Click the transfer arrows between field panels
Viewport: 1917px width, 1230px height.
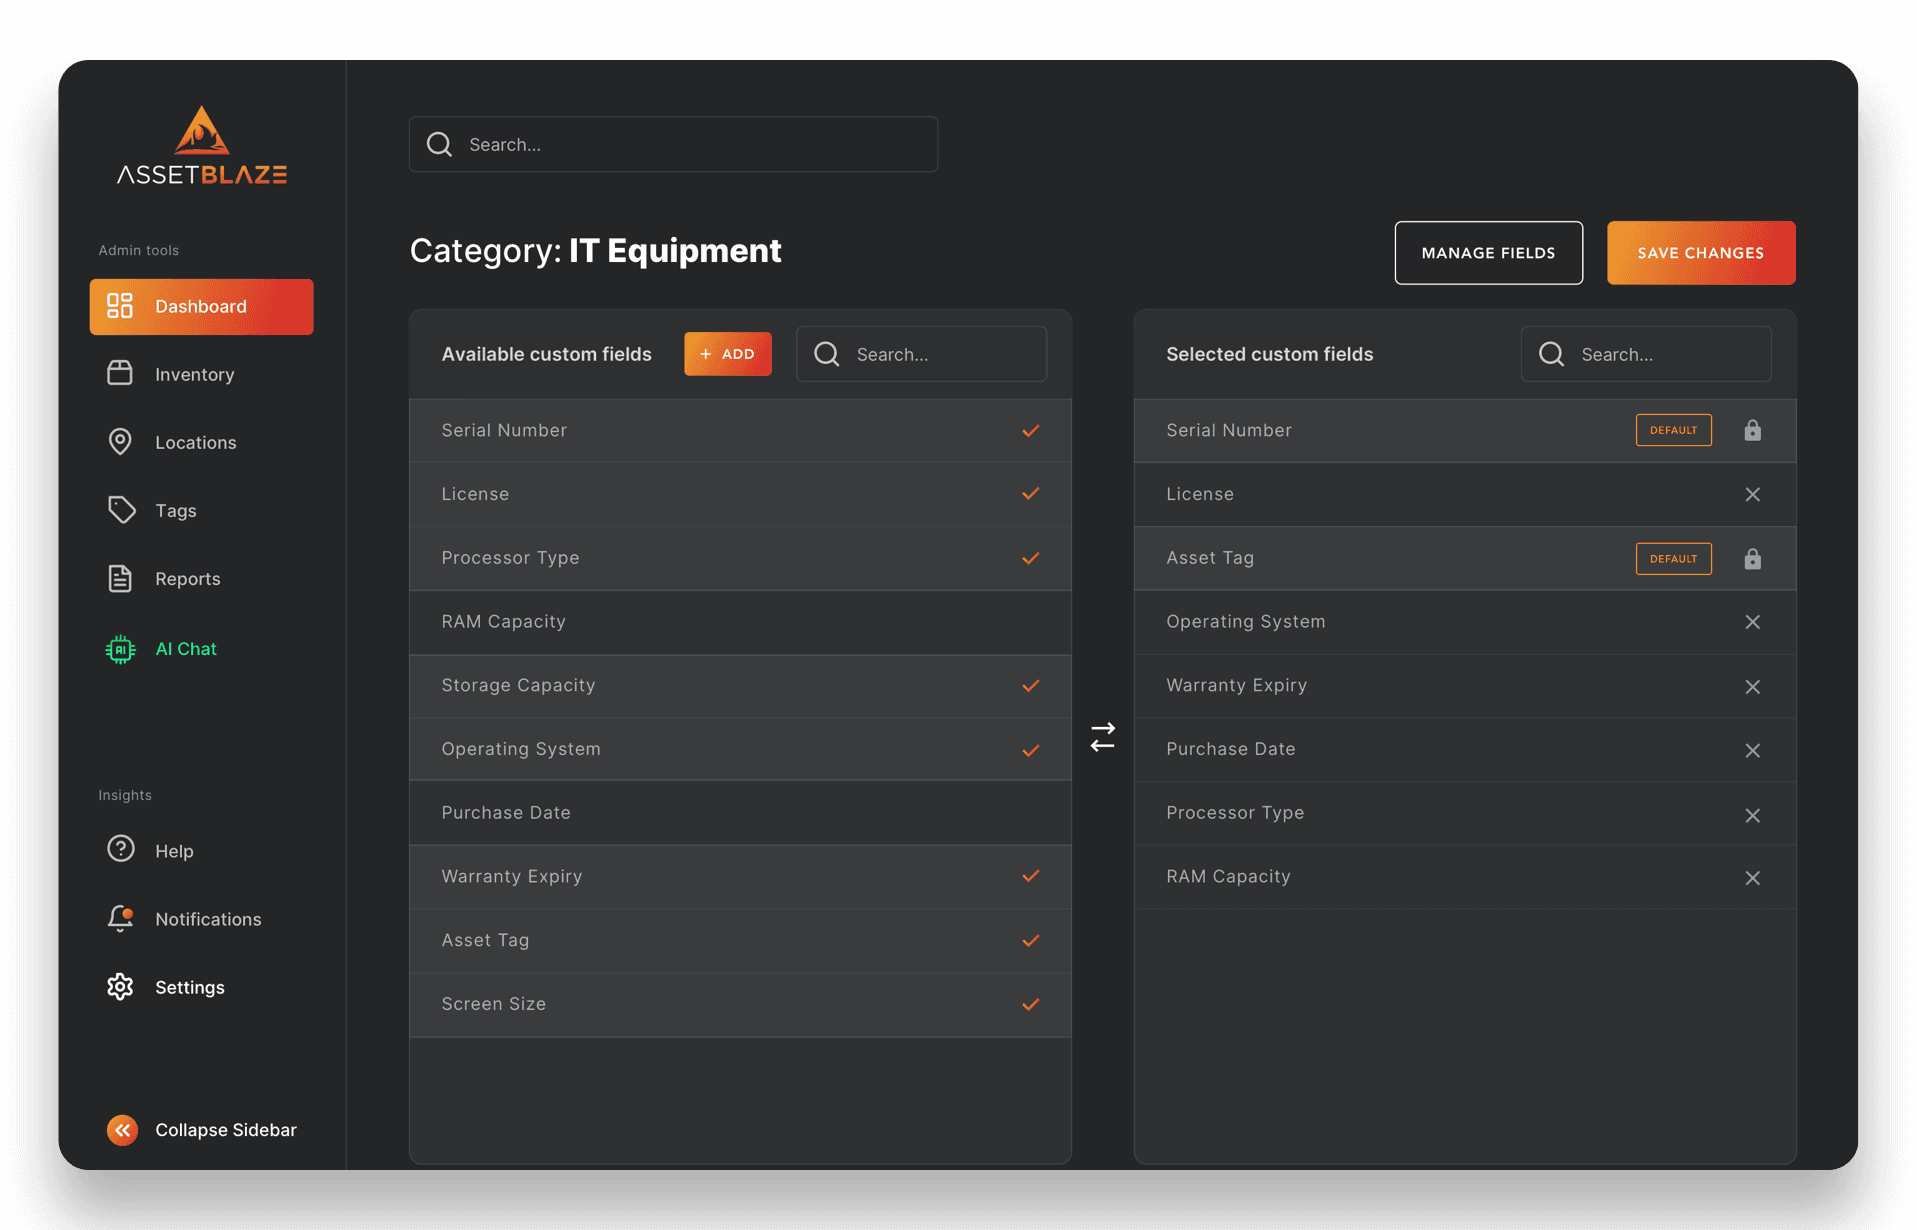(x=1103, y=738)
